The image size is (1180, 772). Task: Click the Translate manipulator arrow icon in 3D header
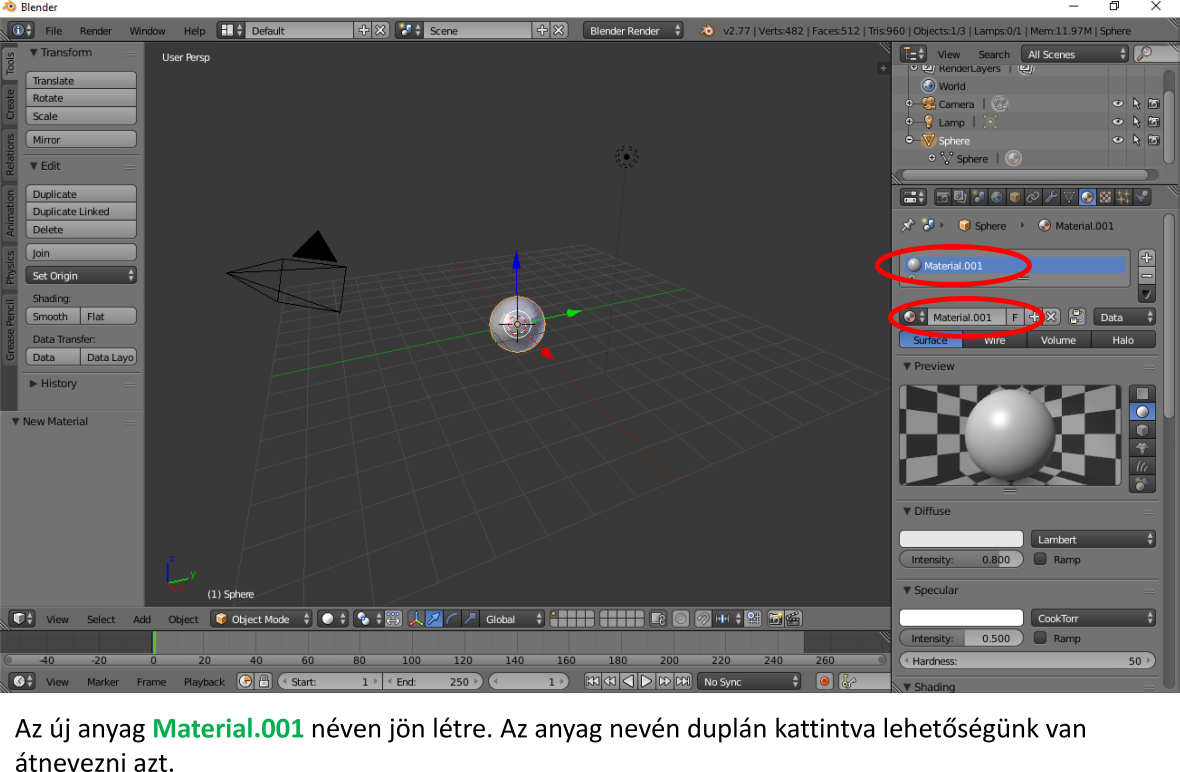point(434,619)
